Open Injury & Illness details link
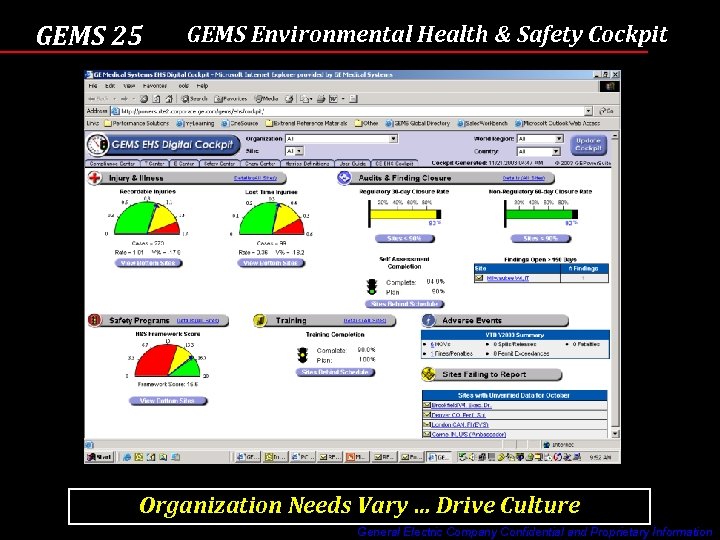The height and width of the screenshot is (540, 720). click(255, 178)
